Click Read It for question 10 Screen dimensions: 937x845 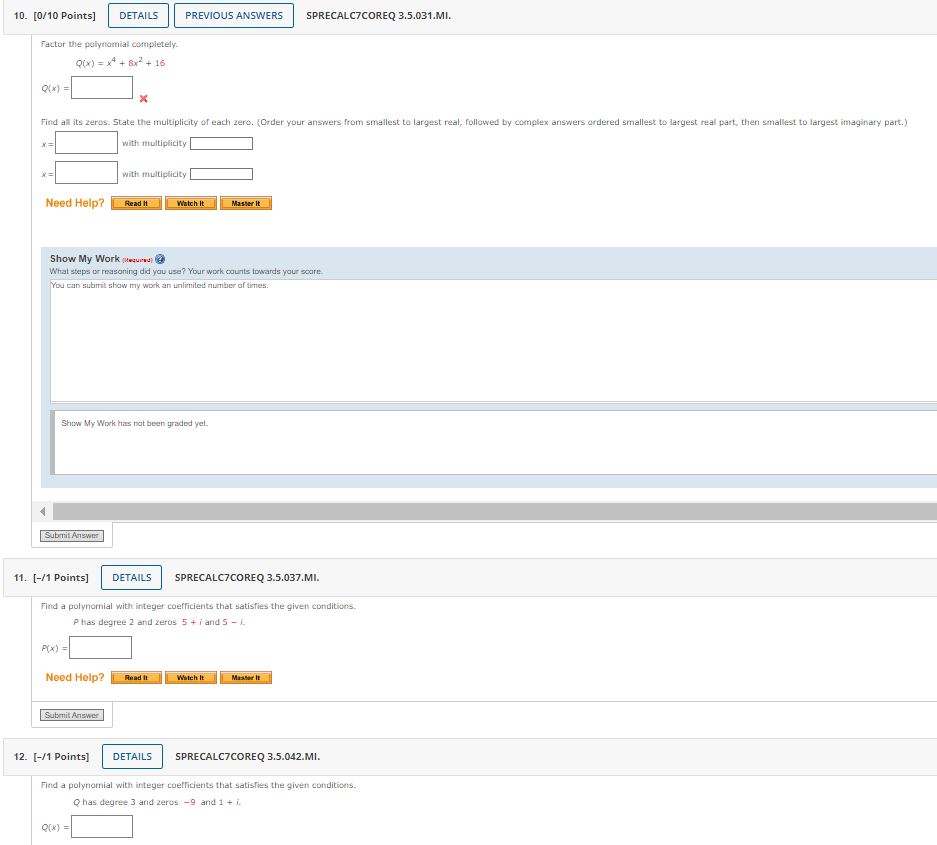tap(136, 202)
